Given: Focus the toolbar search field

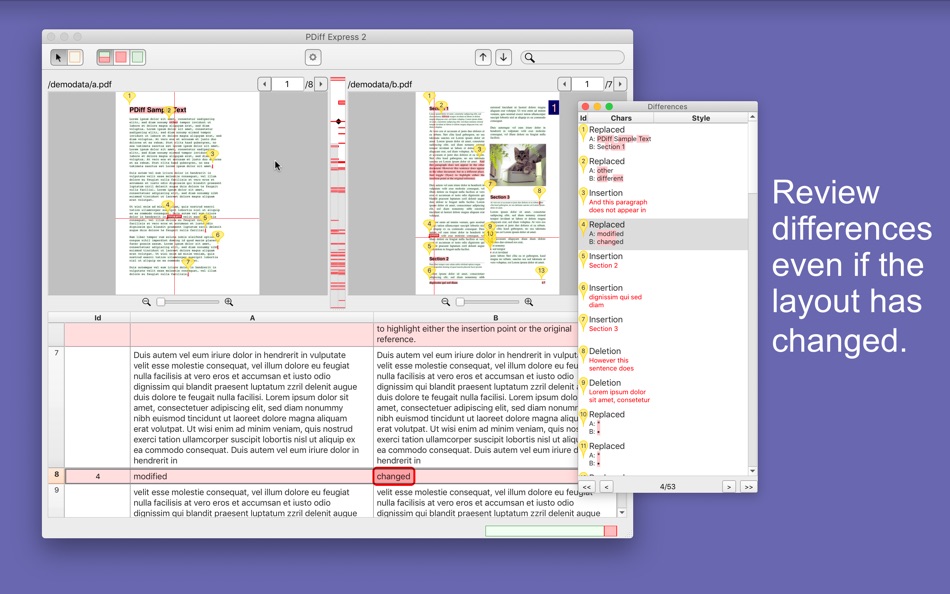Looking at the screenshot, I should pos(572,58).
